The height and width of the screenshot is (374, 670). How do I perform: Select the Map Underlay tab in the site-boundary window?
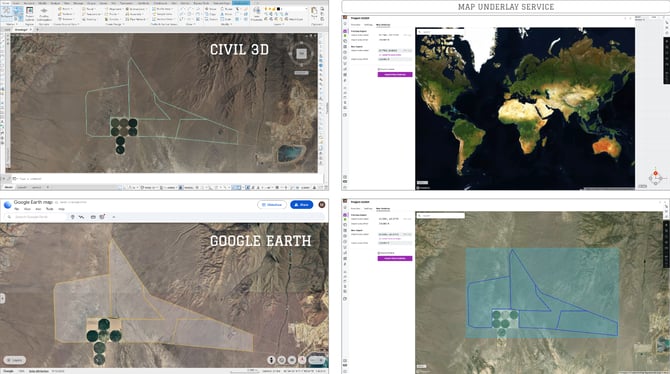click(383, 209)
